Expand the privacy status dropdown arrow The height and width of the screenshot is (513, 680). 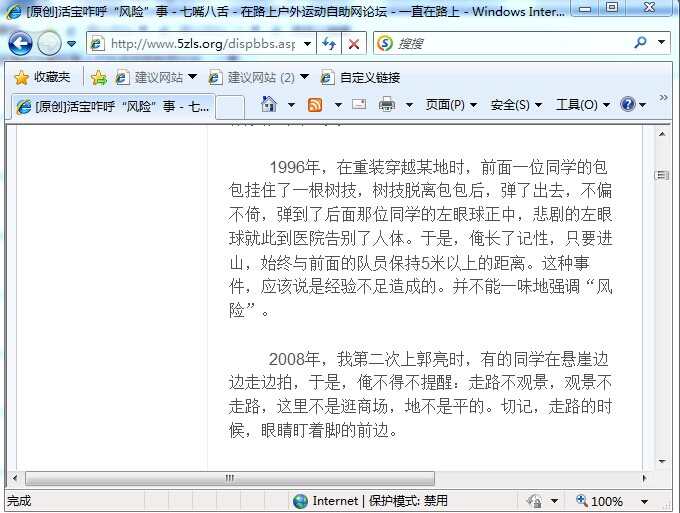tap(554, 501)
